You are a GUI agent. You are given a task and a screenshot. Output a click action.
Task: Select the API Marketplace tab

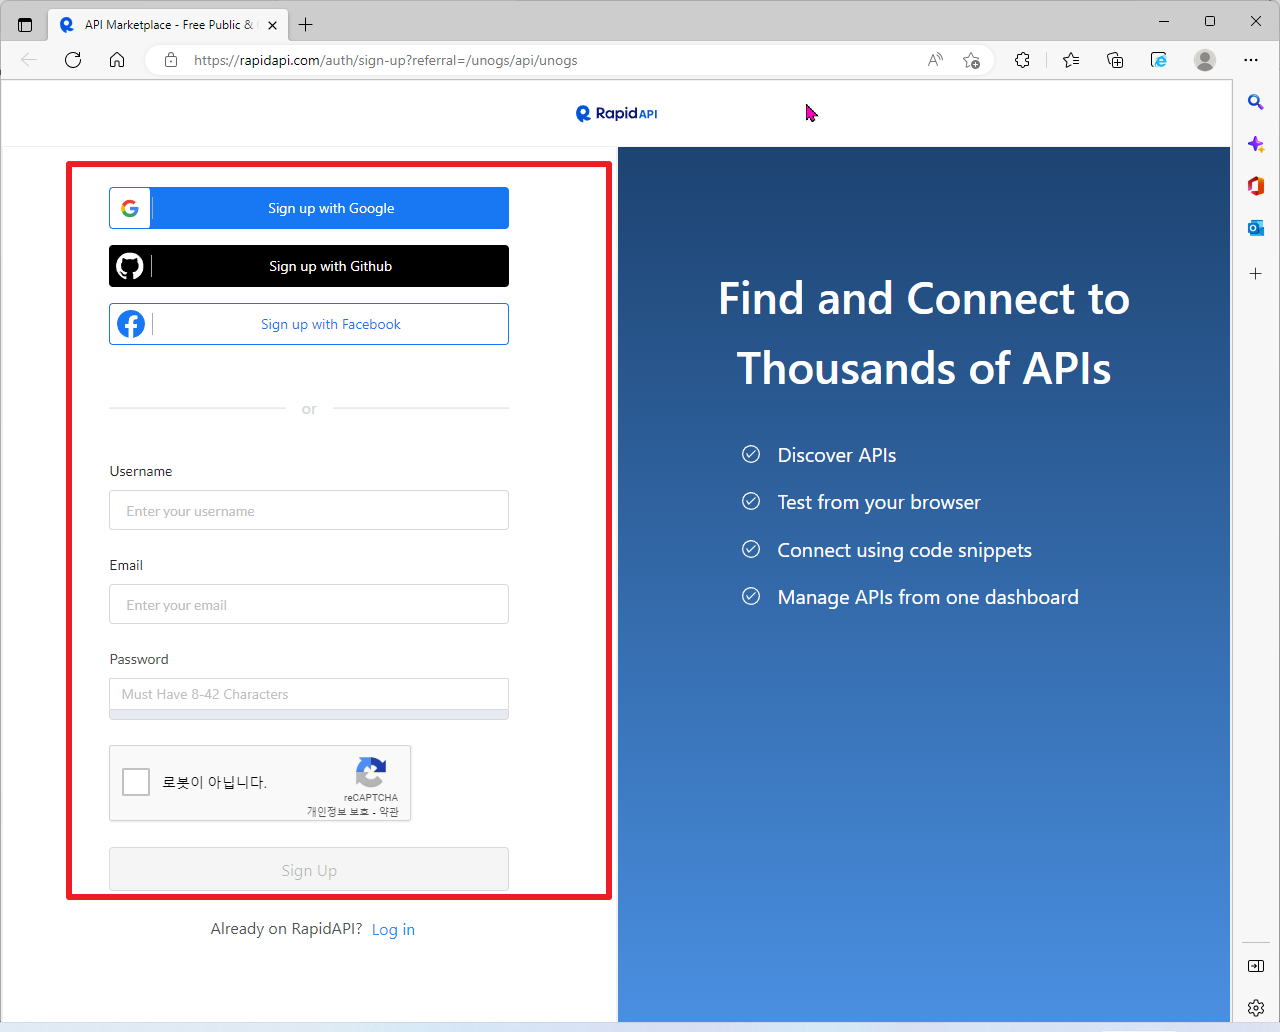click(167, 25)
